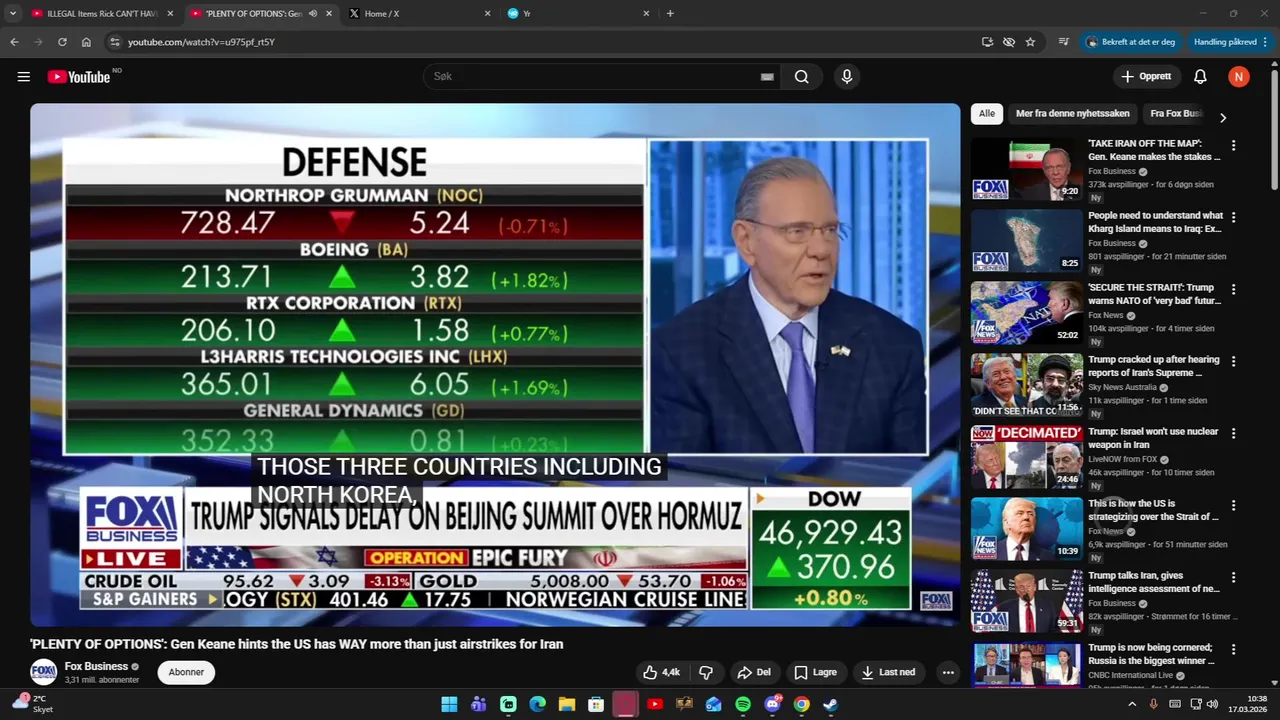Open the browser home page
The height and width of the screenshot is (720, 1280).
[x=86, y=42]
